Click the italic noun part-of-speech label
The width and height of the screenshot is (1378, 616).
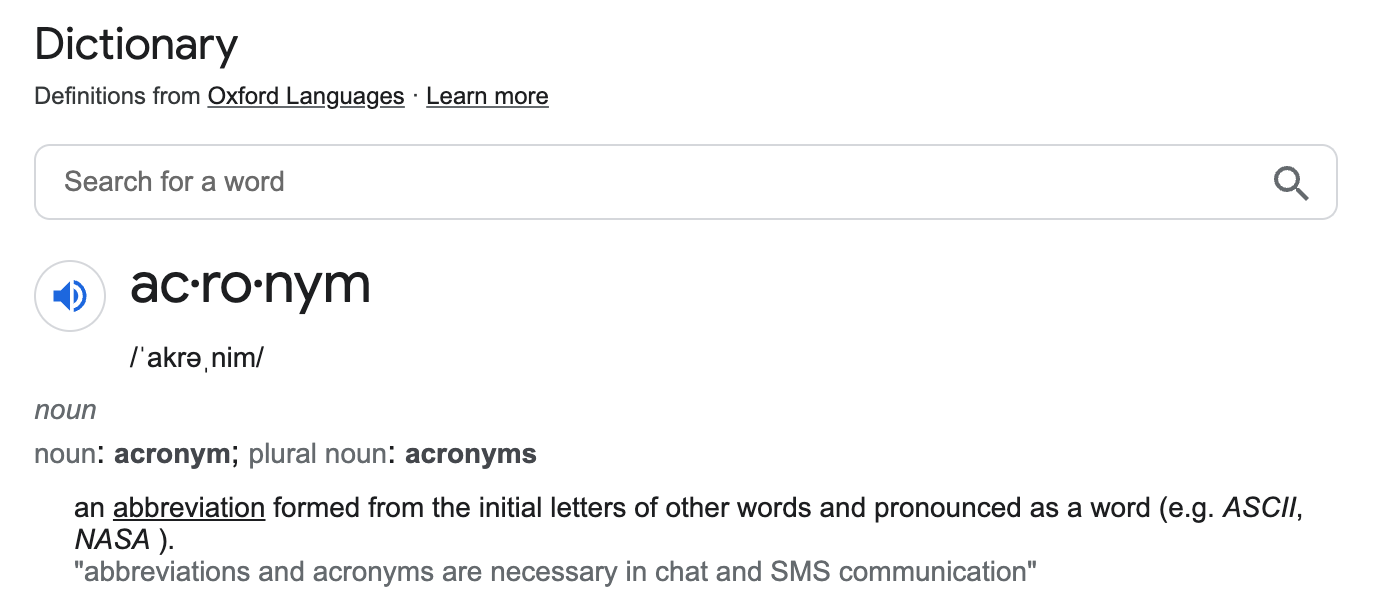pyautogui.click(x=65, y=411)
